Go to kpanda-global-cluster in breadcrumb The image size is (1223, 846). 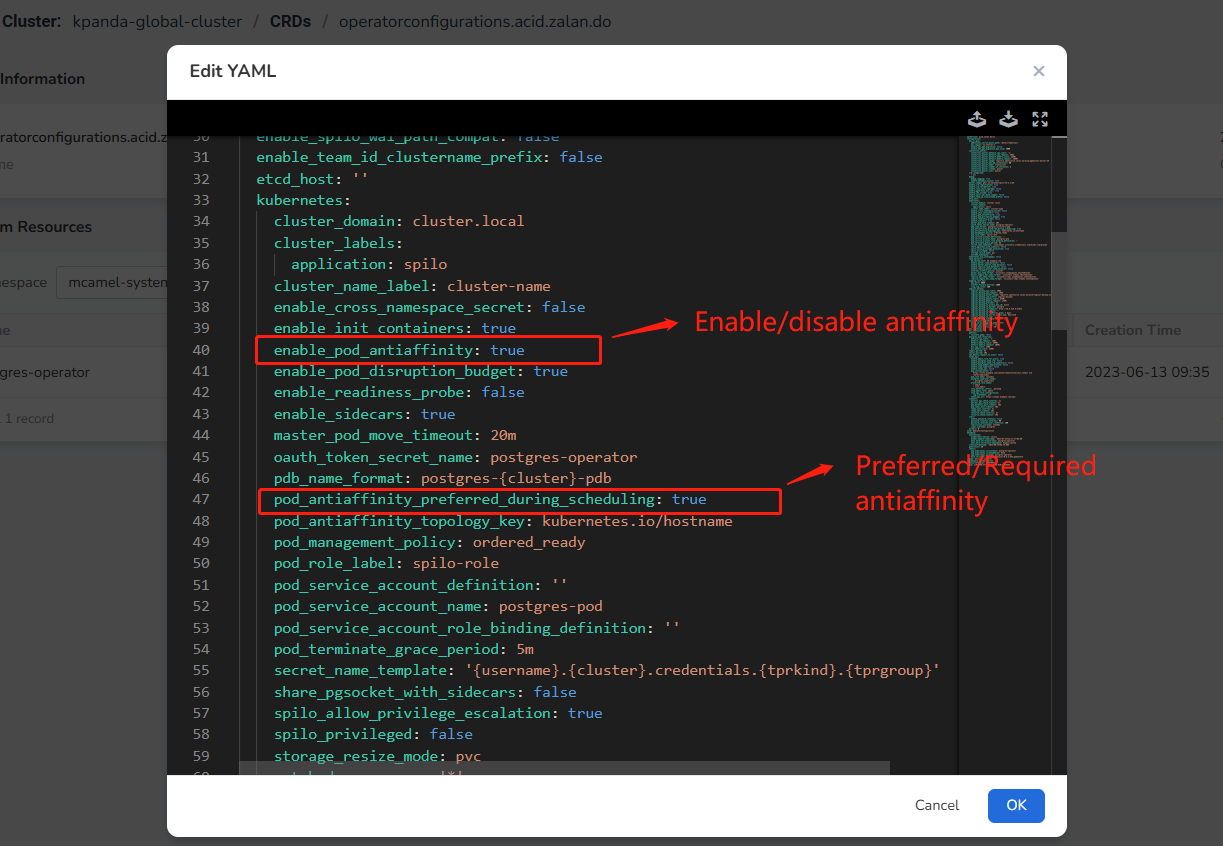[157, 21]
